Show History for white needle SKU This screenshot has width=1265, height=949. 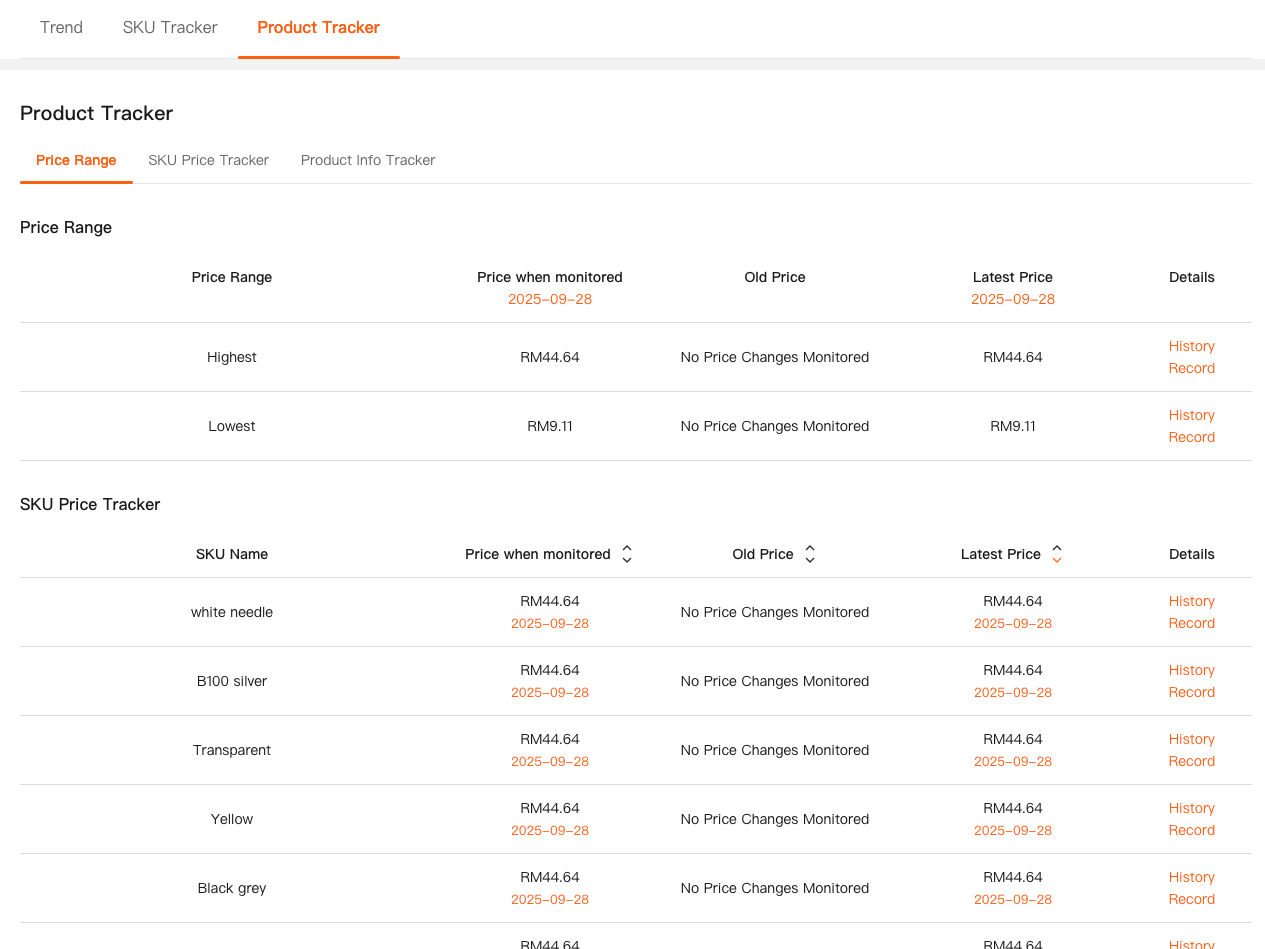[x=1191, y=601]
